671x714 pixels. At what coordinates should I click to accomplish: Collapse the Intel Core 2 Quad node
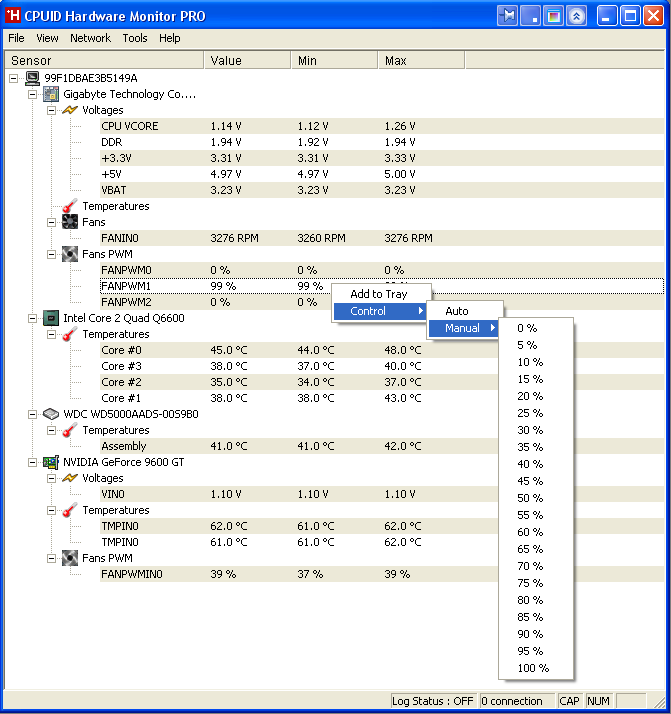(x=32, y=318)
